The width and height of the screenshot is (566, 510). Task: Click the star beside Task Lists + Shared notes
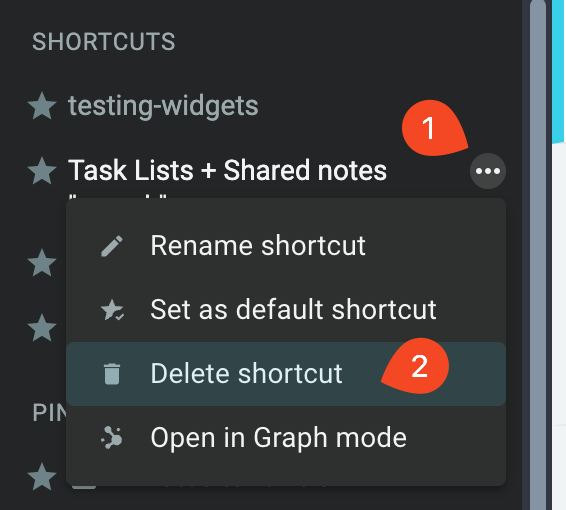(42, 171)
